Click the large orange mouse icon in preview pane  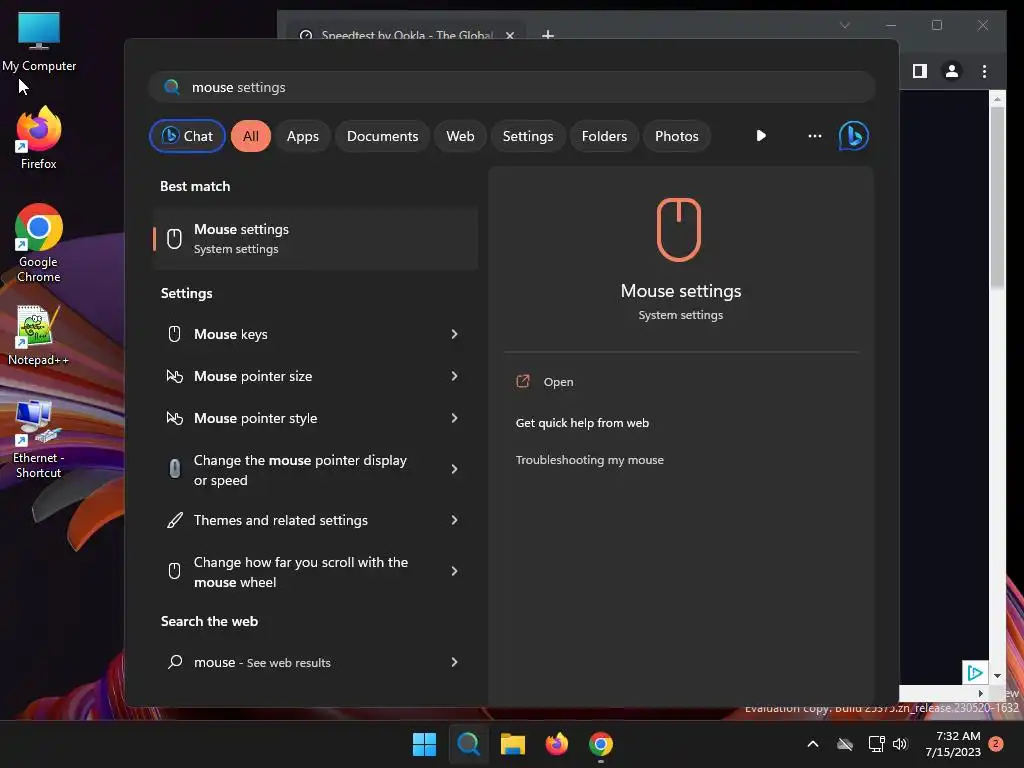pos(679,229)
